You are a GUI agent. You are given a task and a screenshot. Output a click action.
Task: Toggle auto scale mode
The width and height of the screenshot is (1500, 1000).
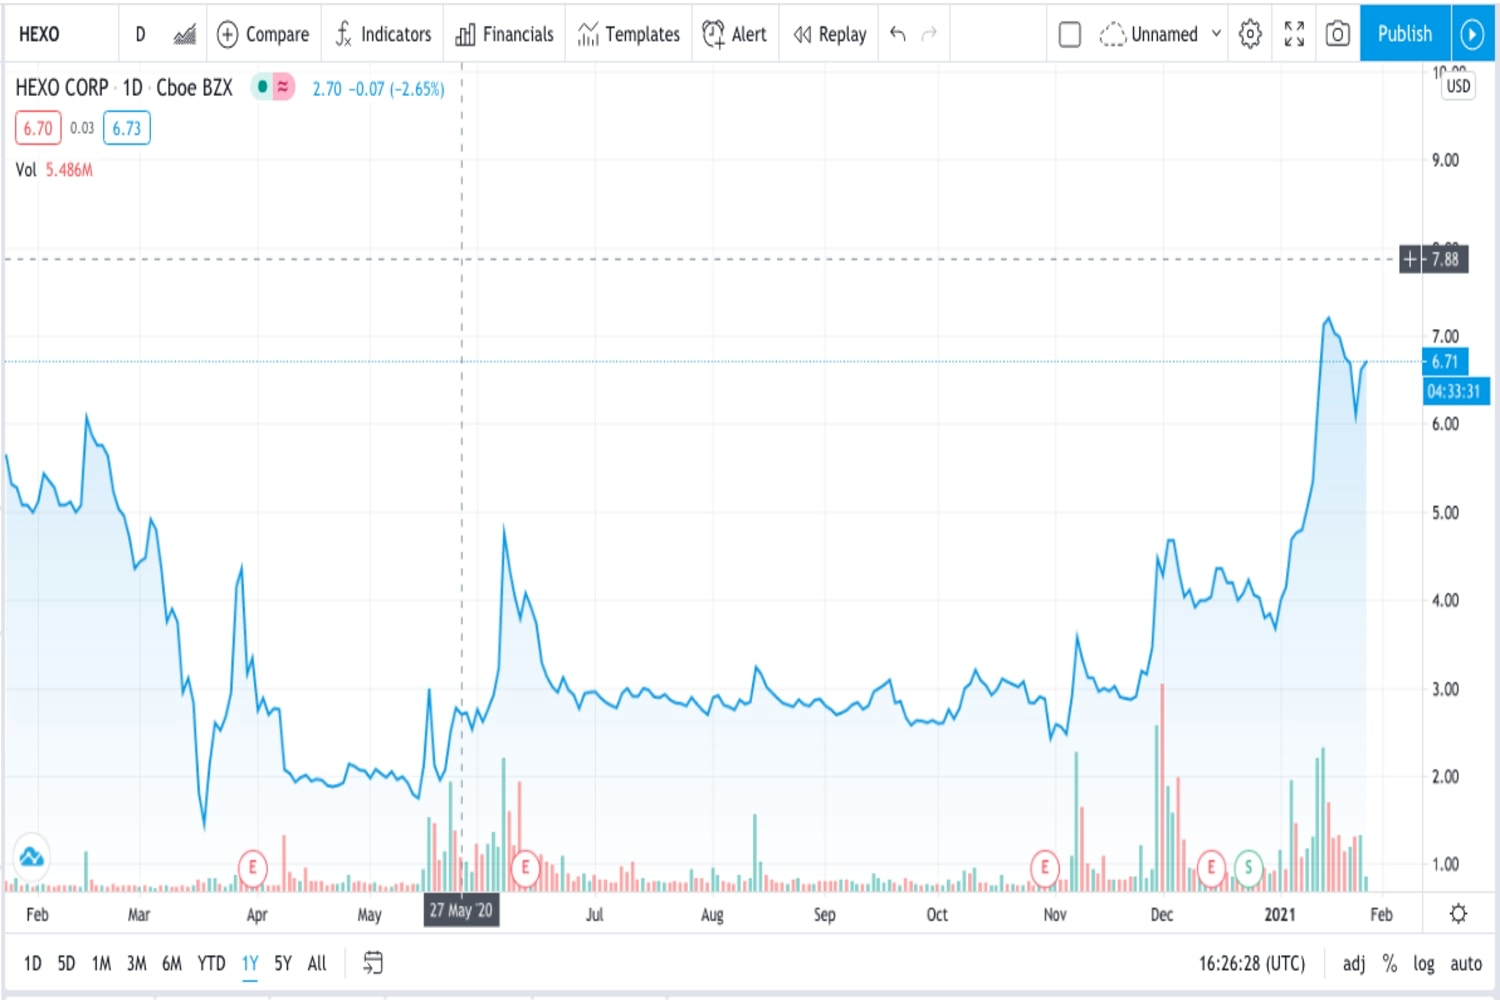click(1466, 963)
